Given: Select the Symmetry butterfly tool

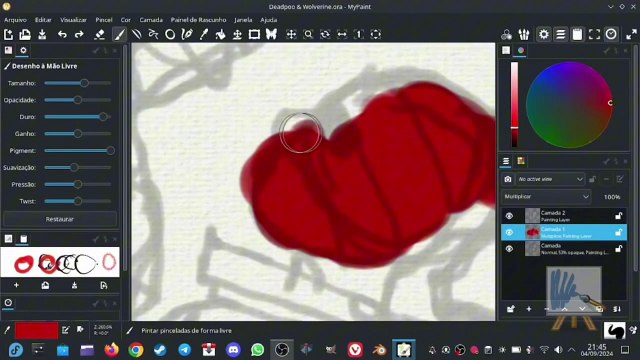Looking at the screenshot, I should 271,35.
